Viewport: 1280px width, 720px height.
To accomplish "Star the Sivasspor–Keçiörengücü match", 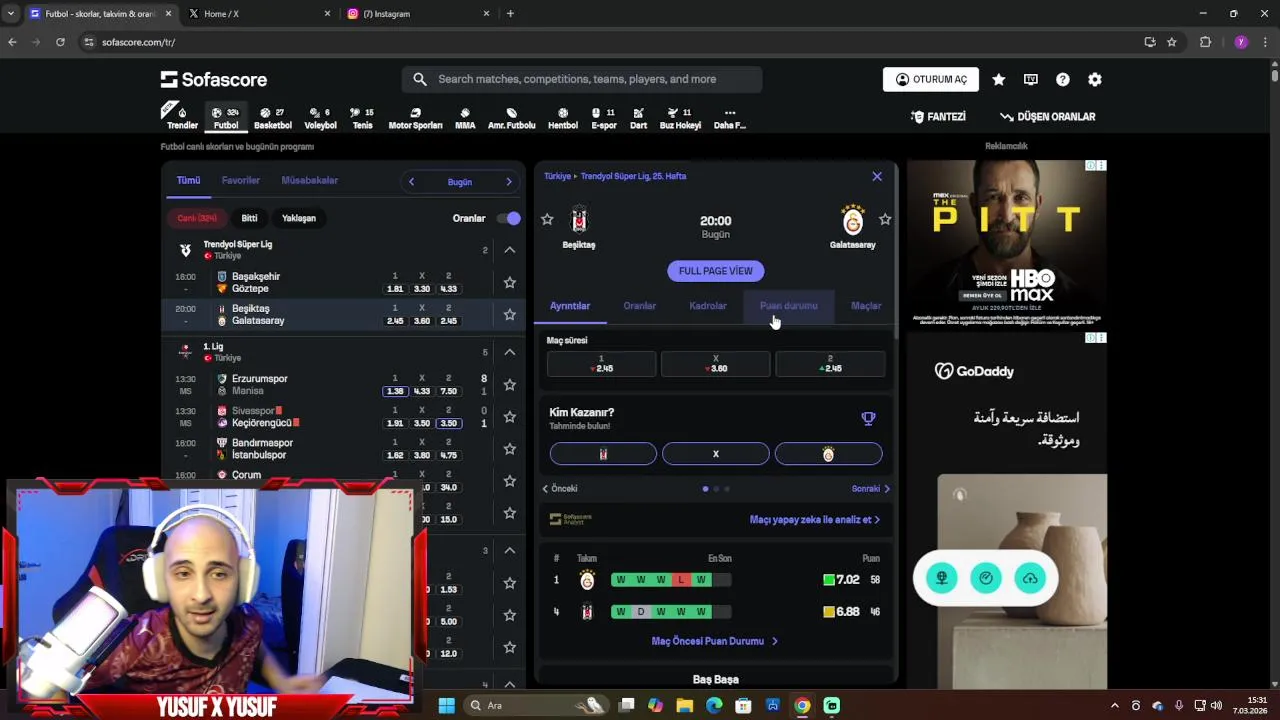I will [x=509, y=417].
